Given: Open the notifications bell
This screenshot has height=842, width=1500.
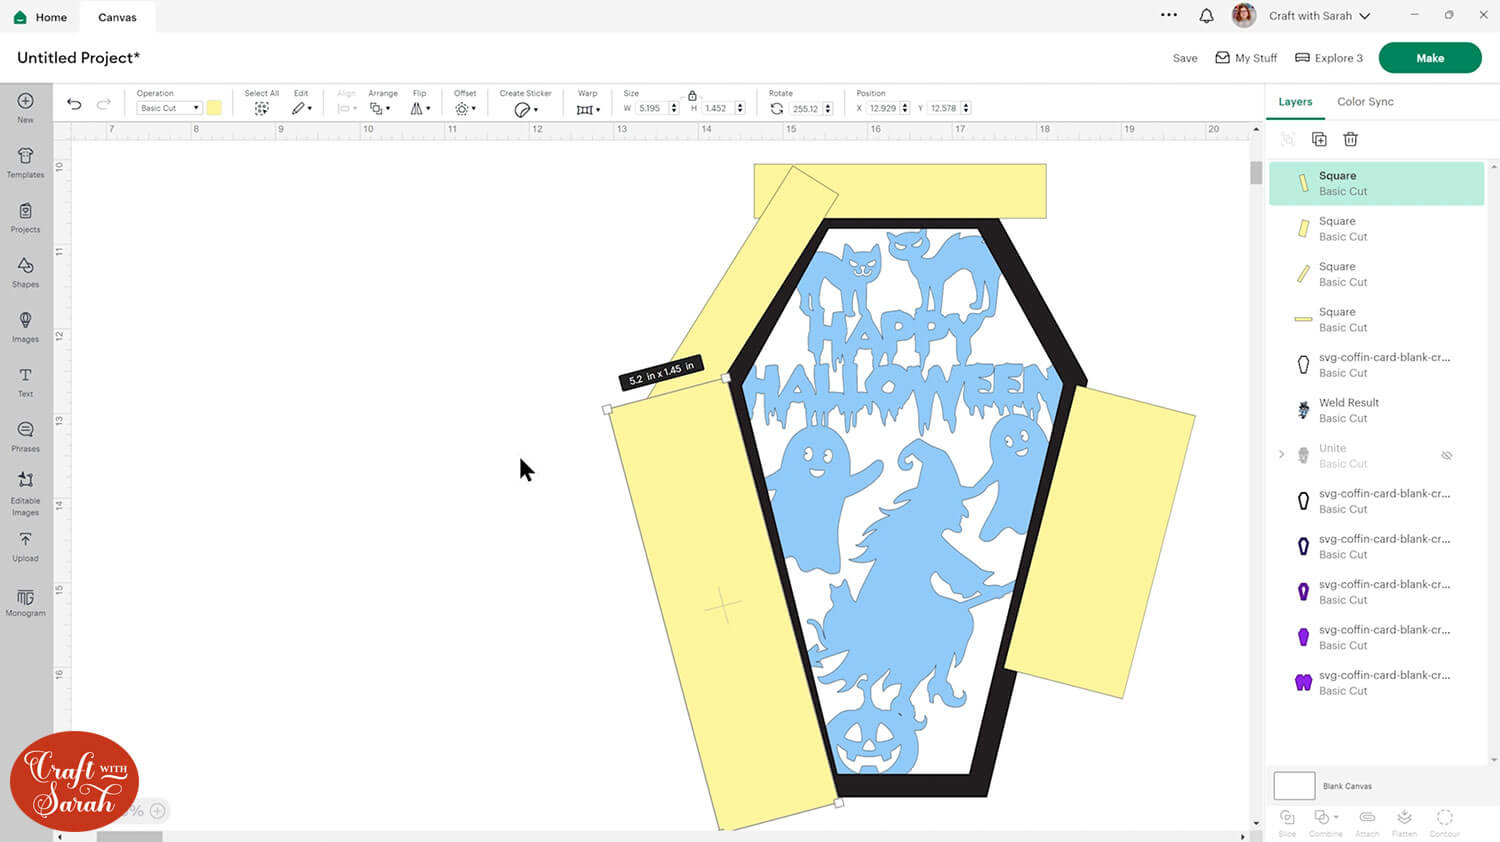Looking at the screenshot, I should (1206, 16).
